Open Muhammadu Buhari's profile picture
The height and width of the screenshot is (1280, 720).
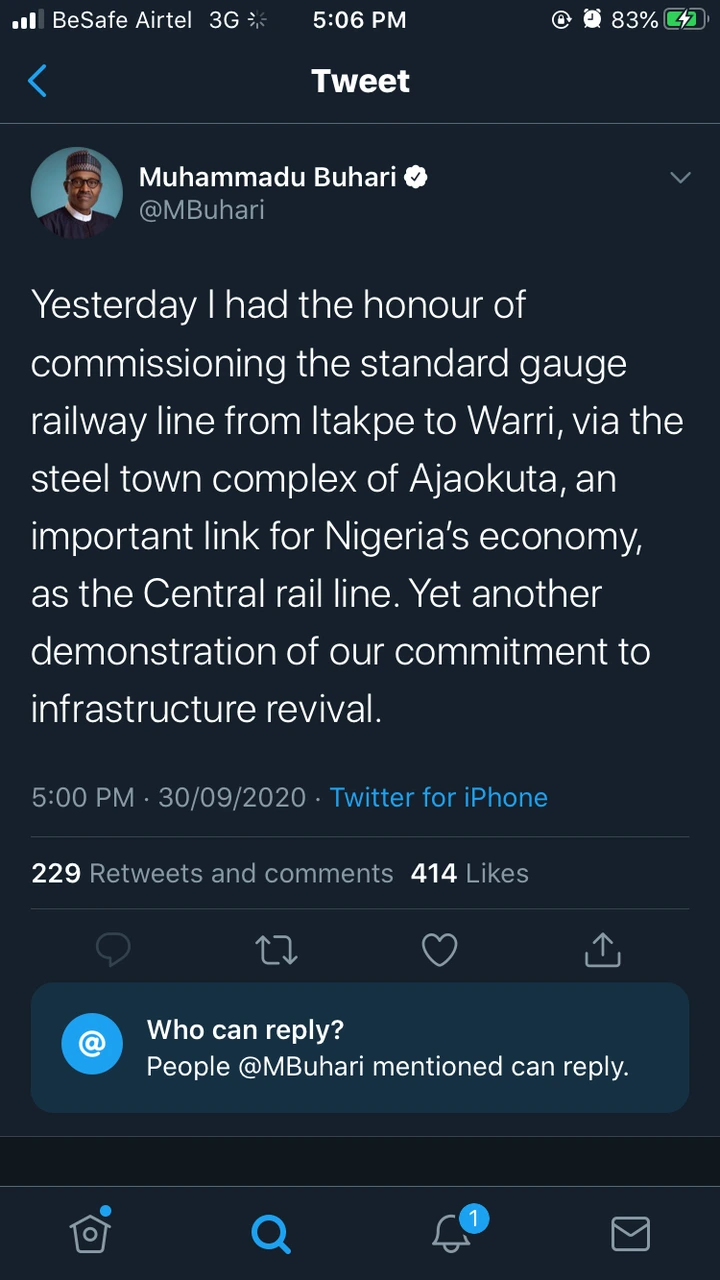point(76,193)
